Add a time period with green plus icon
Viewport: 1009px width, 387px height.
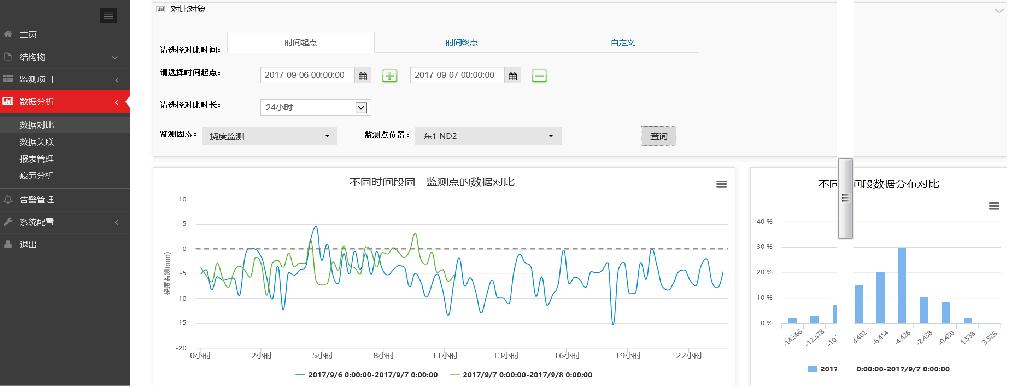click(390, 76)
